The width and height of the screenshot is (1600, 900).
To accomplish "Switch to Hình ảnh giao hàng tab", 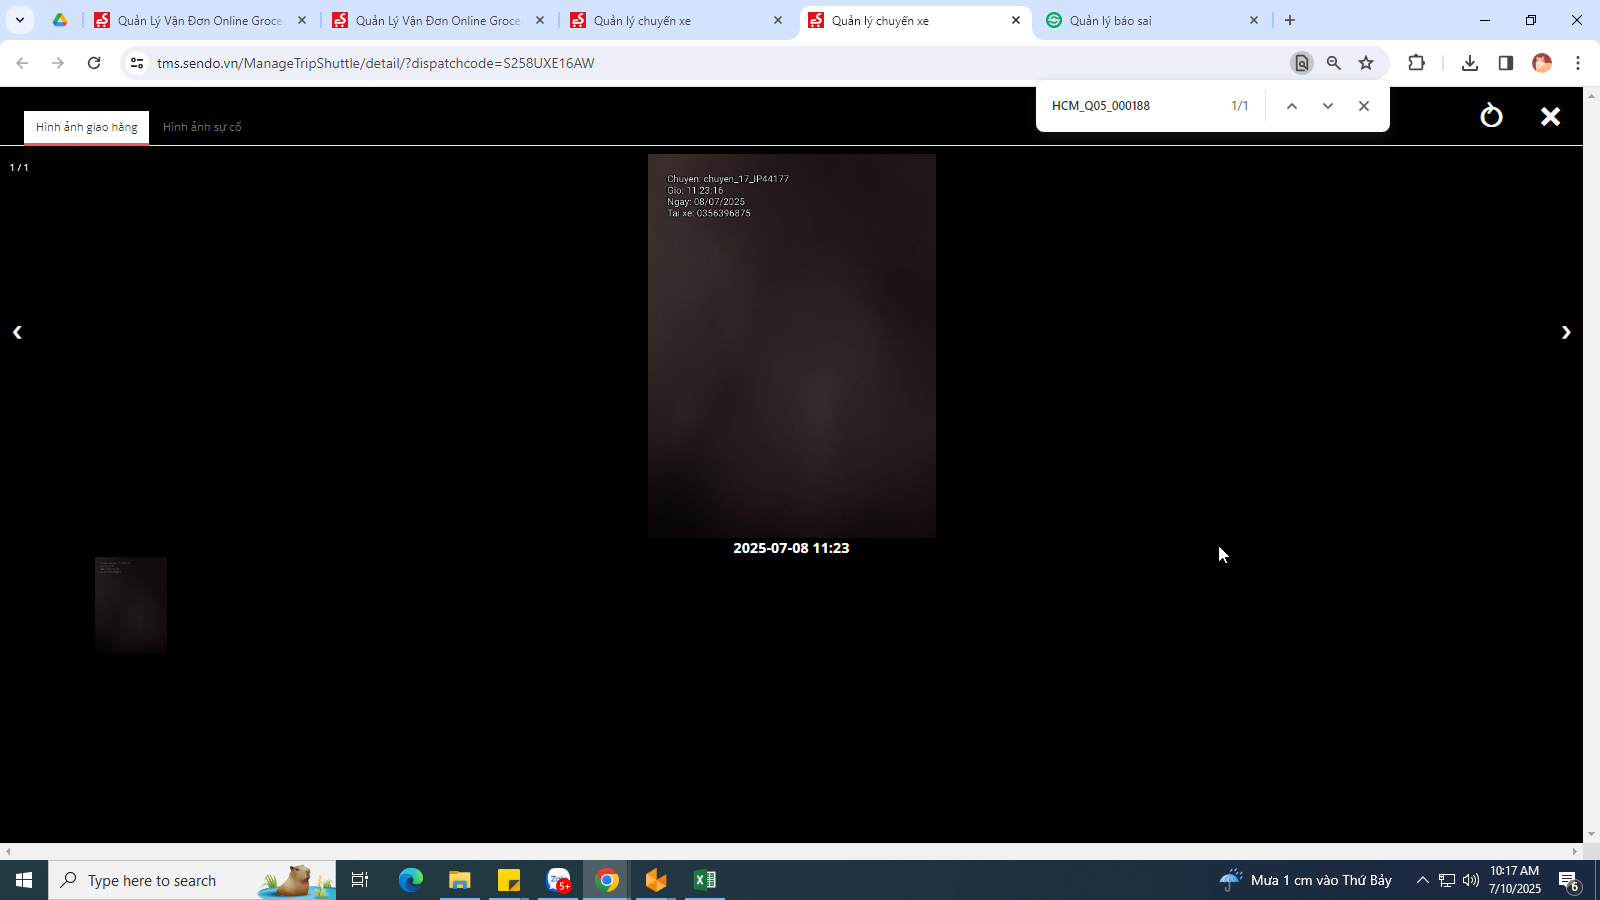I will (86, 127).
